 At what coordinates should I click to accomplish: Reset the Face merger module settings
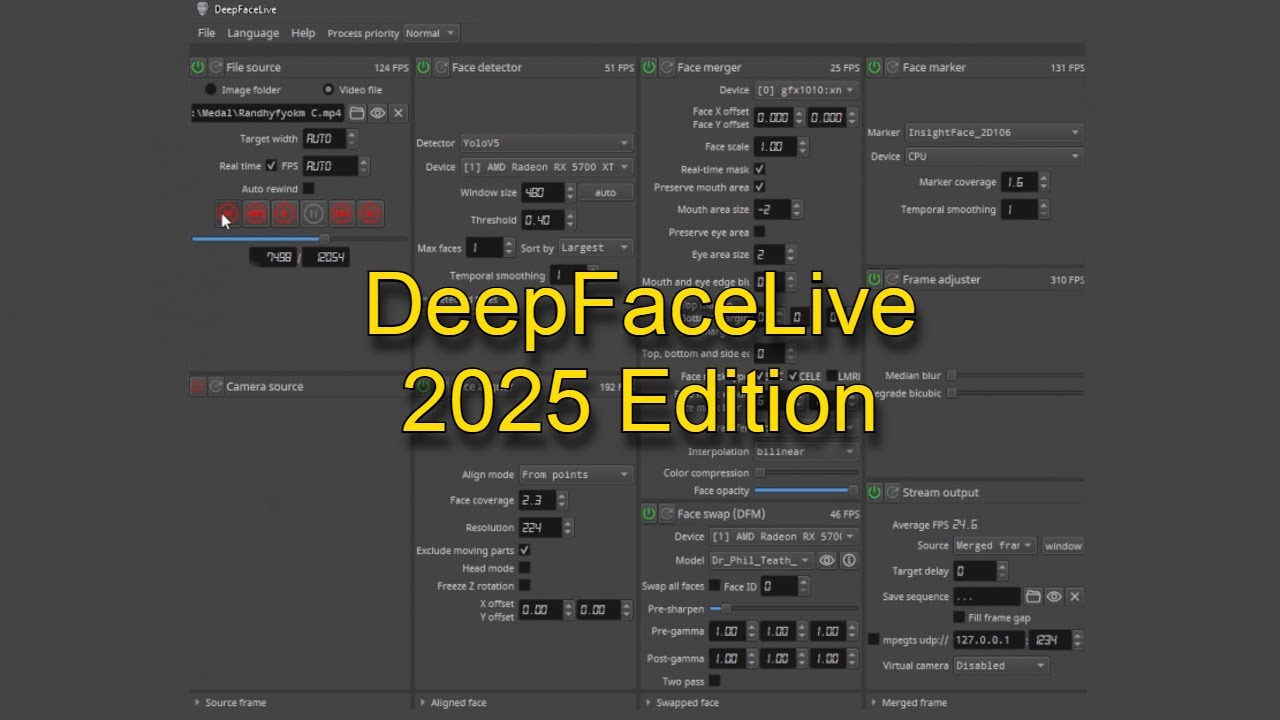pos(667,67)
